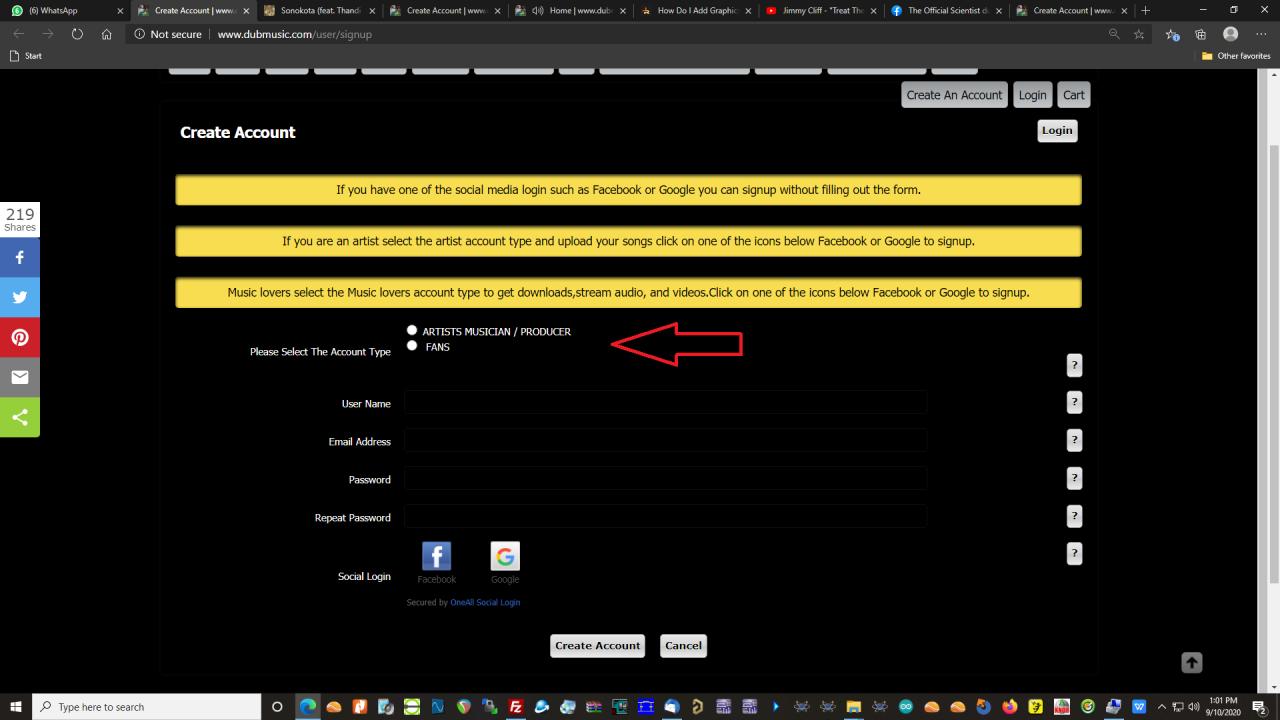Click the Create An Account navigation button
This screenshot has width=1280, height=720.
(954, 95)
